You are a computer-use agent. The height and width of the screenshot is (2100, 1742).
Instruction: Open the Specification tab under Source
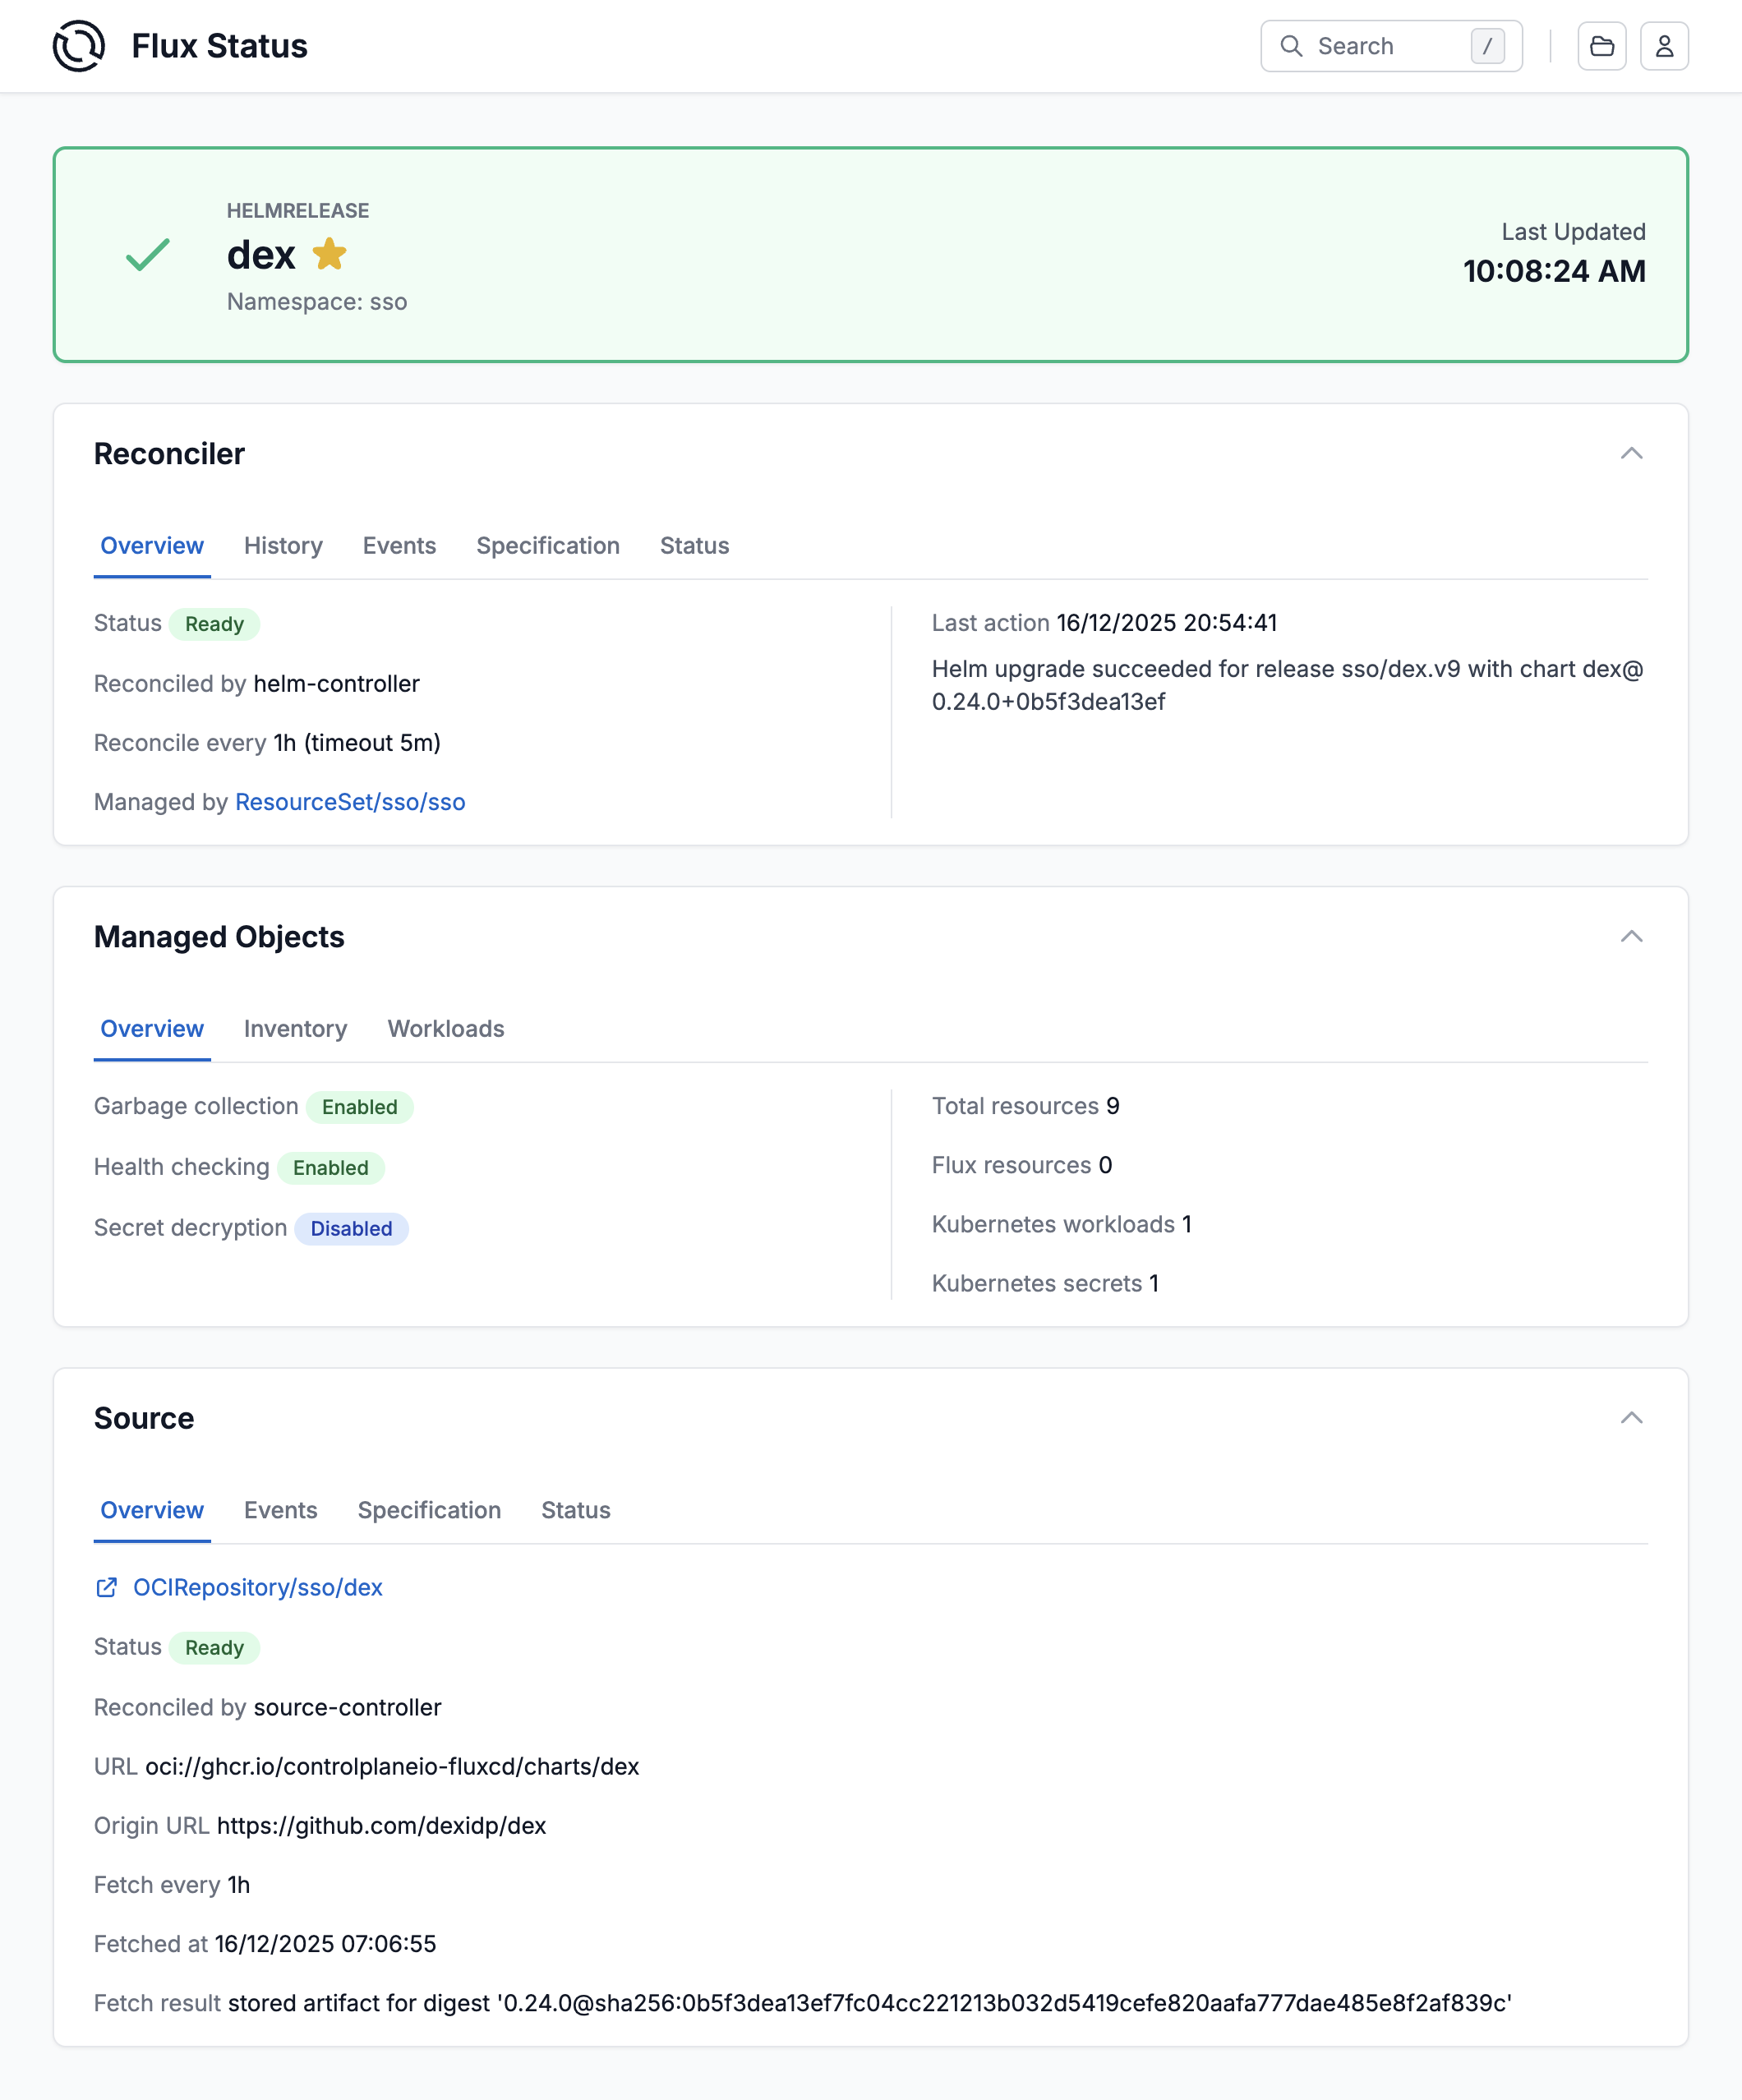click(429, 1511)
